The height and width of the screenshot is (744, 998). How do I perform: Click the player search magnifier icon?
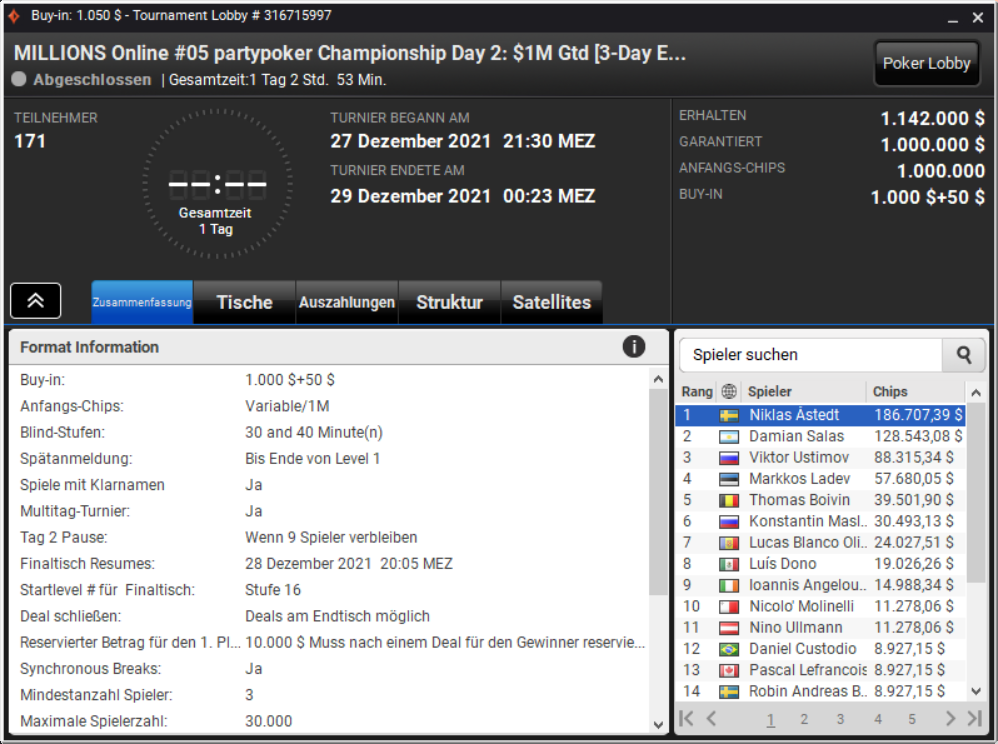click(x=964, y=355)
